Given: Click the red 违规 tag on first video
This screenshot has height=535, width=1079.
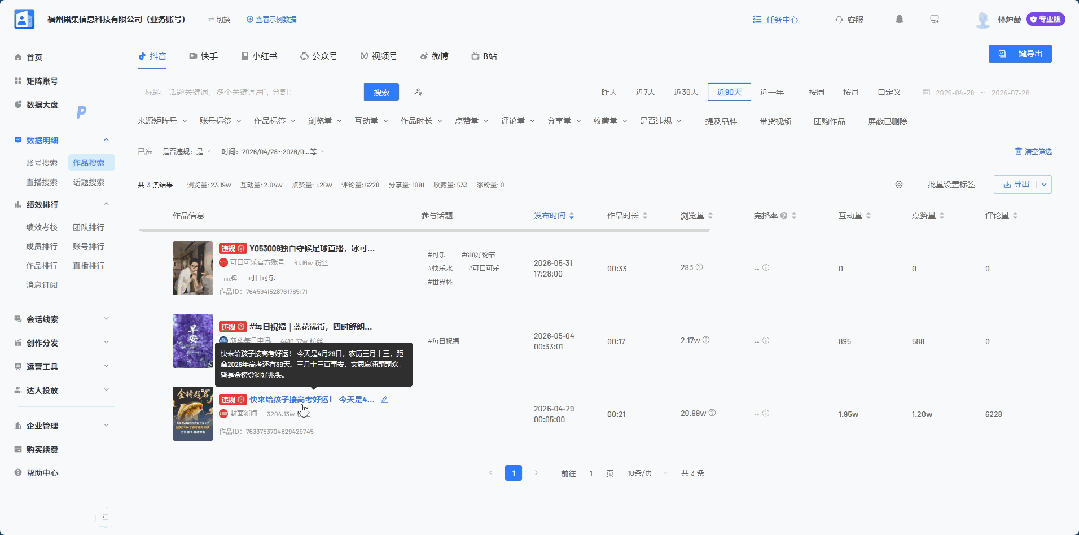Looking at the screenshot, I should 232,248.
